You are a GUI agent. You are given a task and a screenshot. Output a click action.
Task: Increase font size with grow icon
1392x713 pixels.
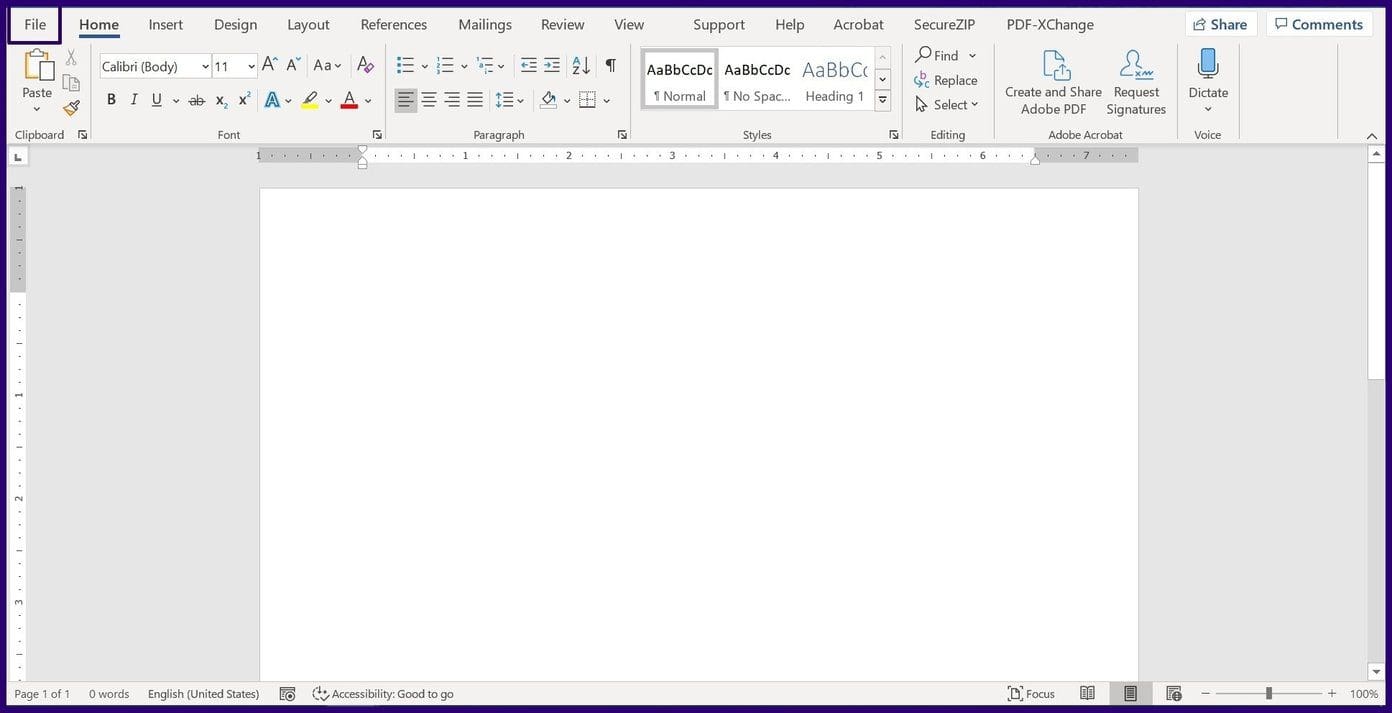click(270, 65)
